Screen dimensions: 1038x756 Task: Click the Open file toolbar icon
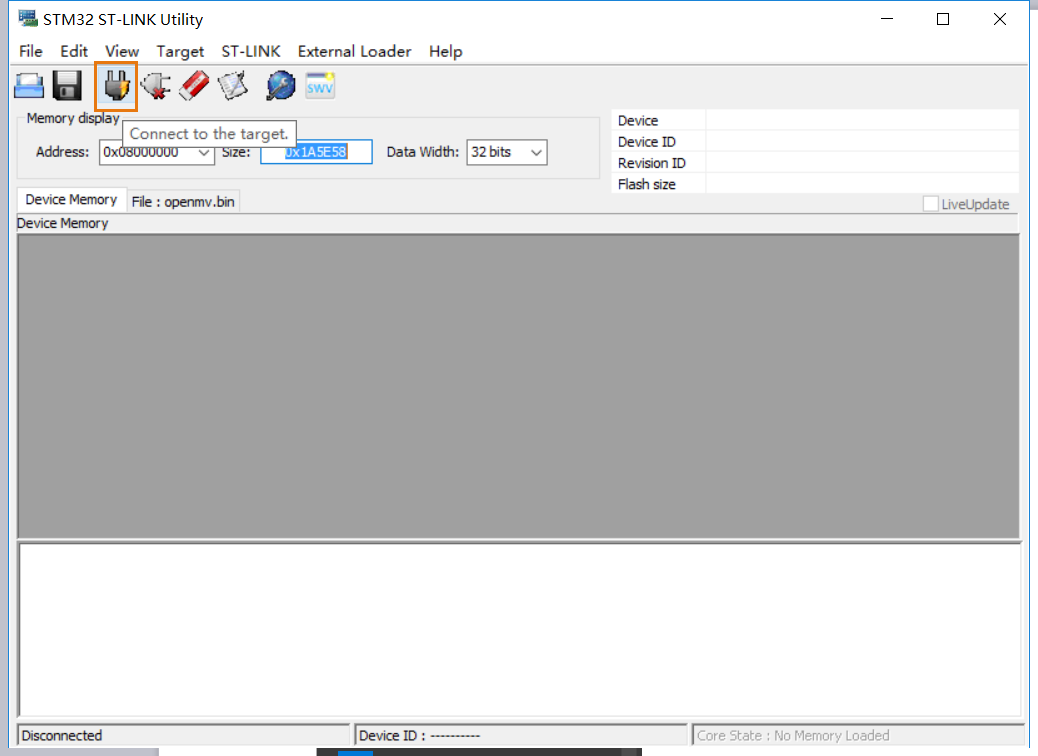(29, 86)
